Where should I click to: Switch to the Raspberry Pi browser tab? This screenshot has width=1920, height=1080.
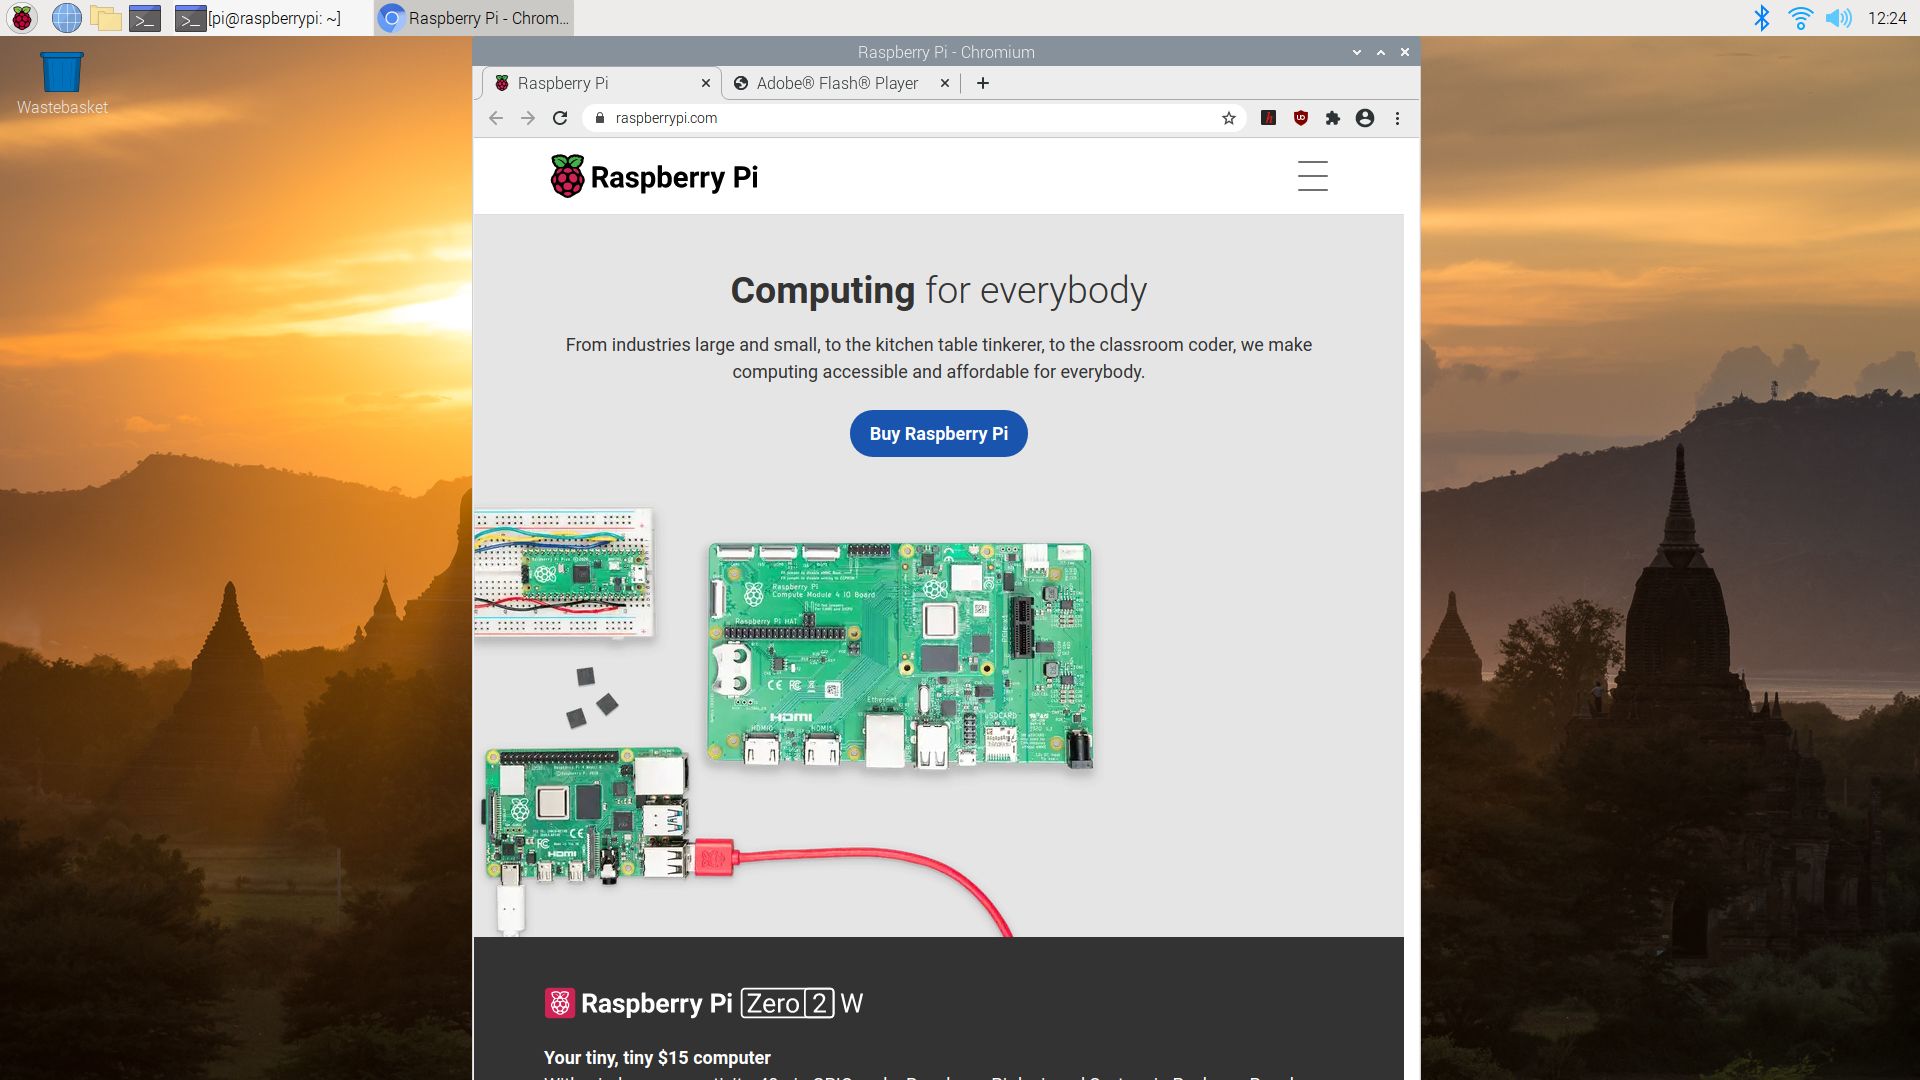[x=600, y=83]
